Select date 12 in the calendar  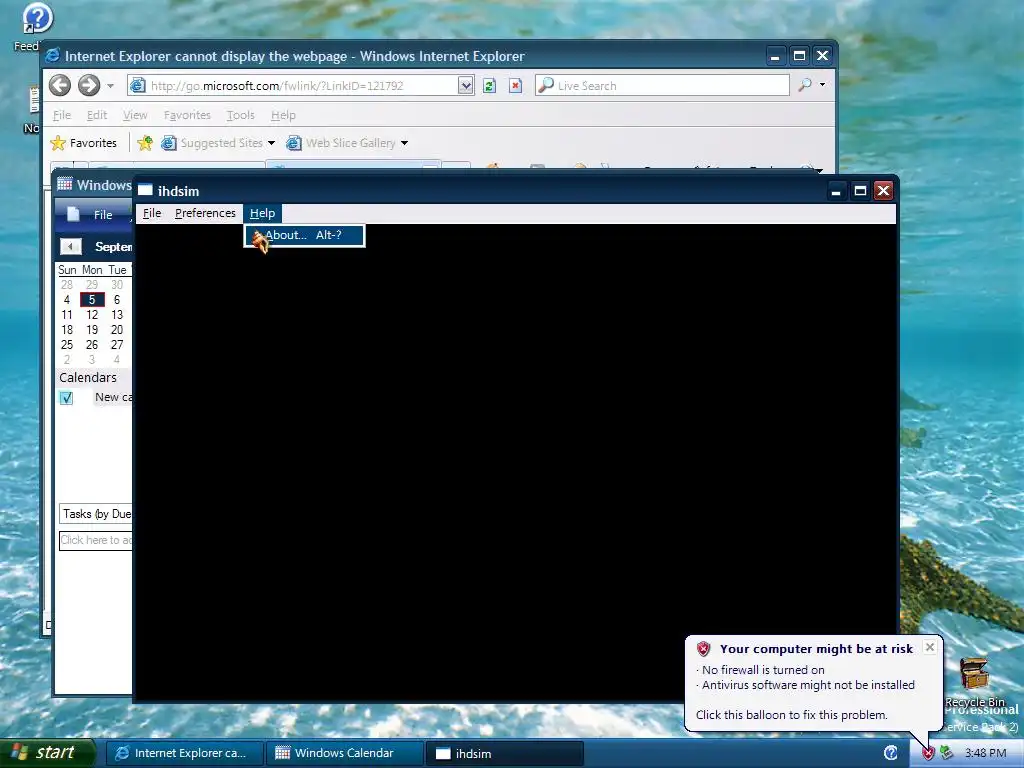click(92, 315)
